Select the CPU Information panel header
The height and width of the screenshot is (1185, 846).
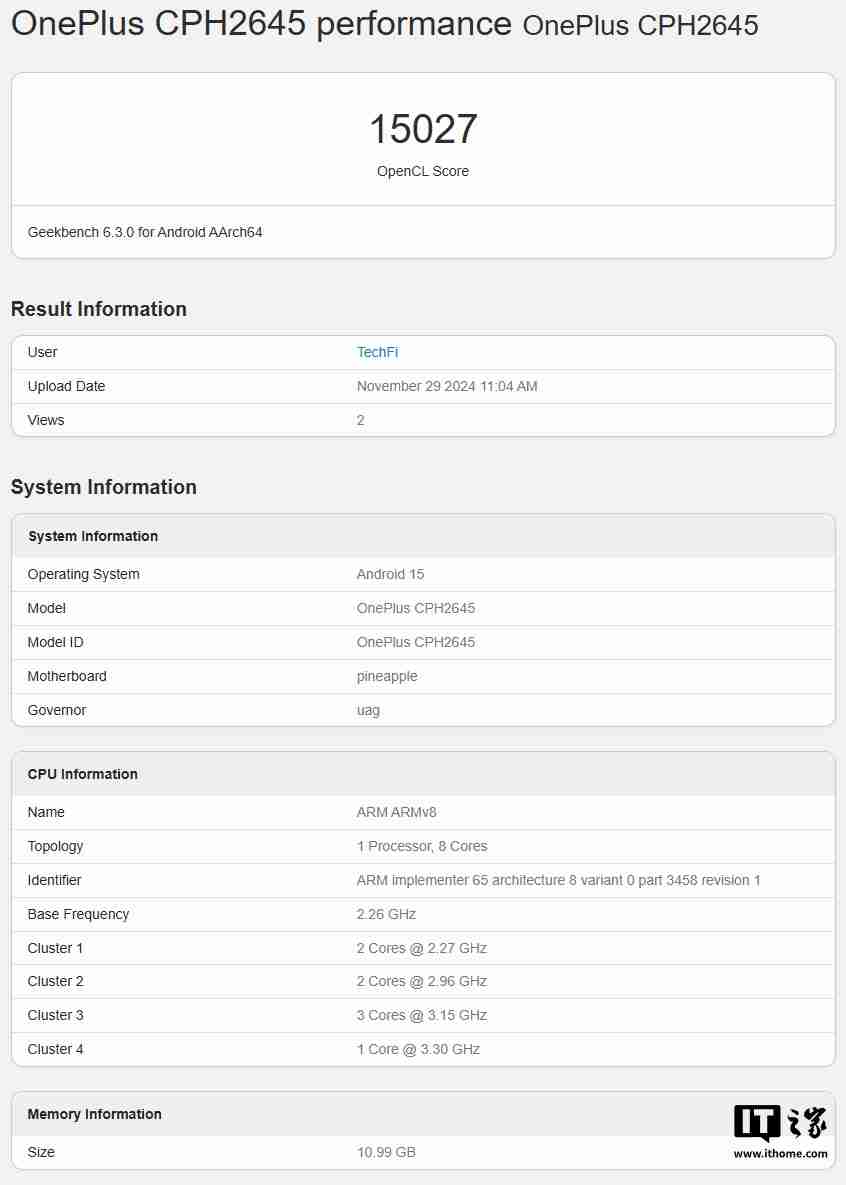(x=82, y=773)
